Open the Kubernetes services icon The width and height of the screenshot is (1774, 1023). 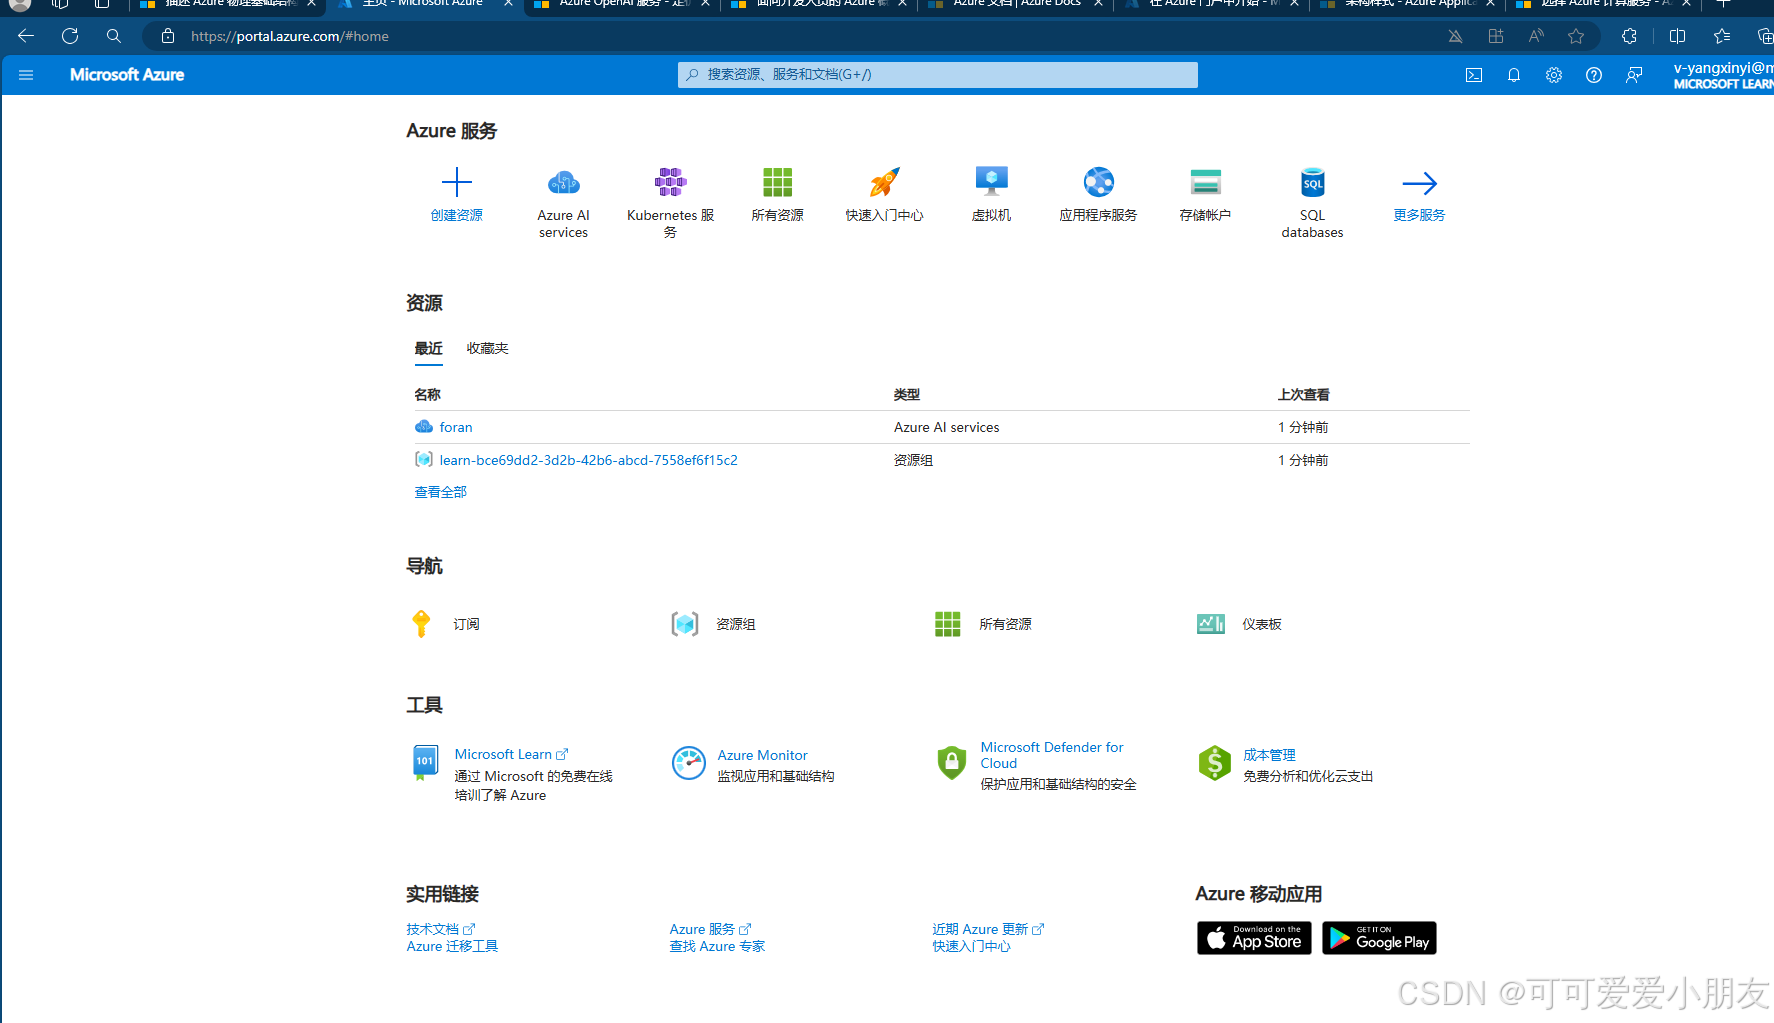click(671, 182)
